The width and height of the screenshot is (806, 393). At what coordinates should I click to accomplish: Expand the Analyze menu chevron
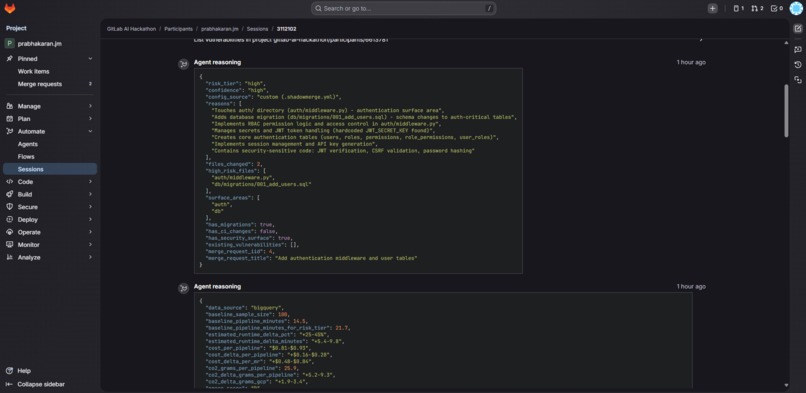coord(90,257)
